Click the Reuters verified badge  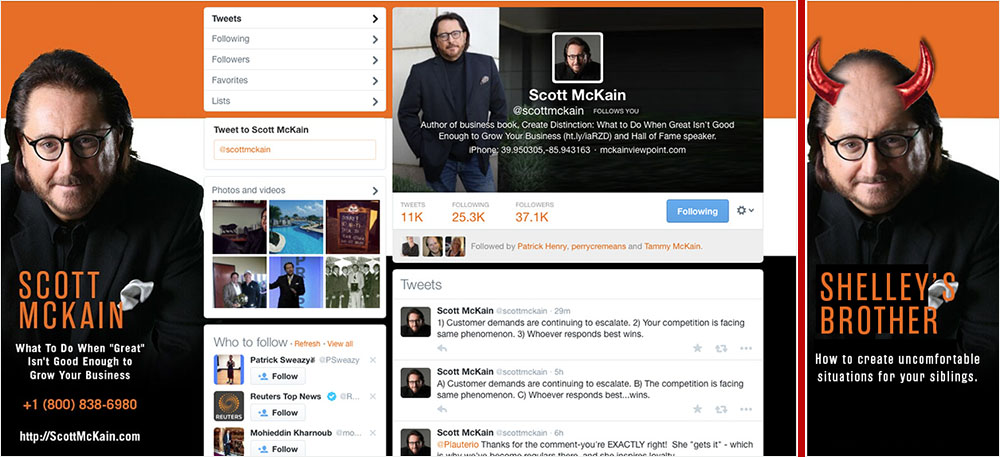(x=332, y=396)
